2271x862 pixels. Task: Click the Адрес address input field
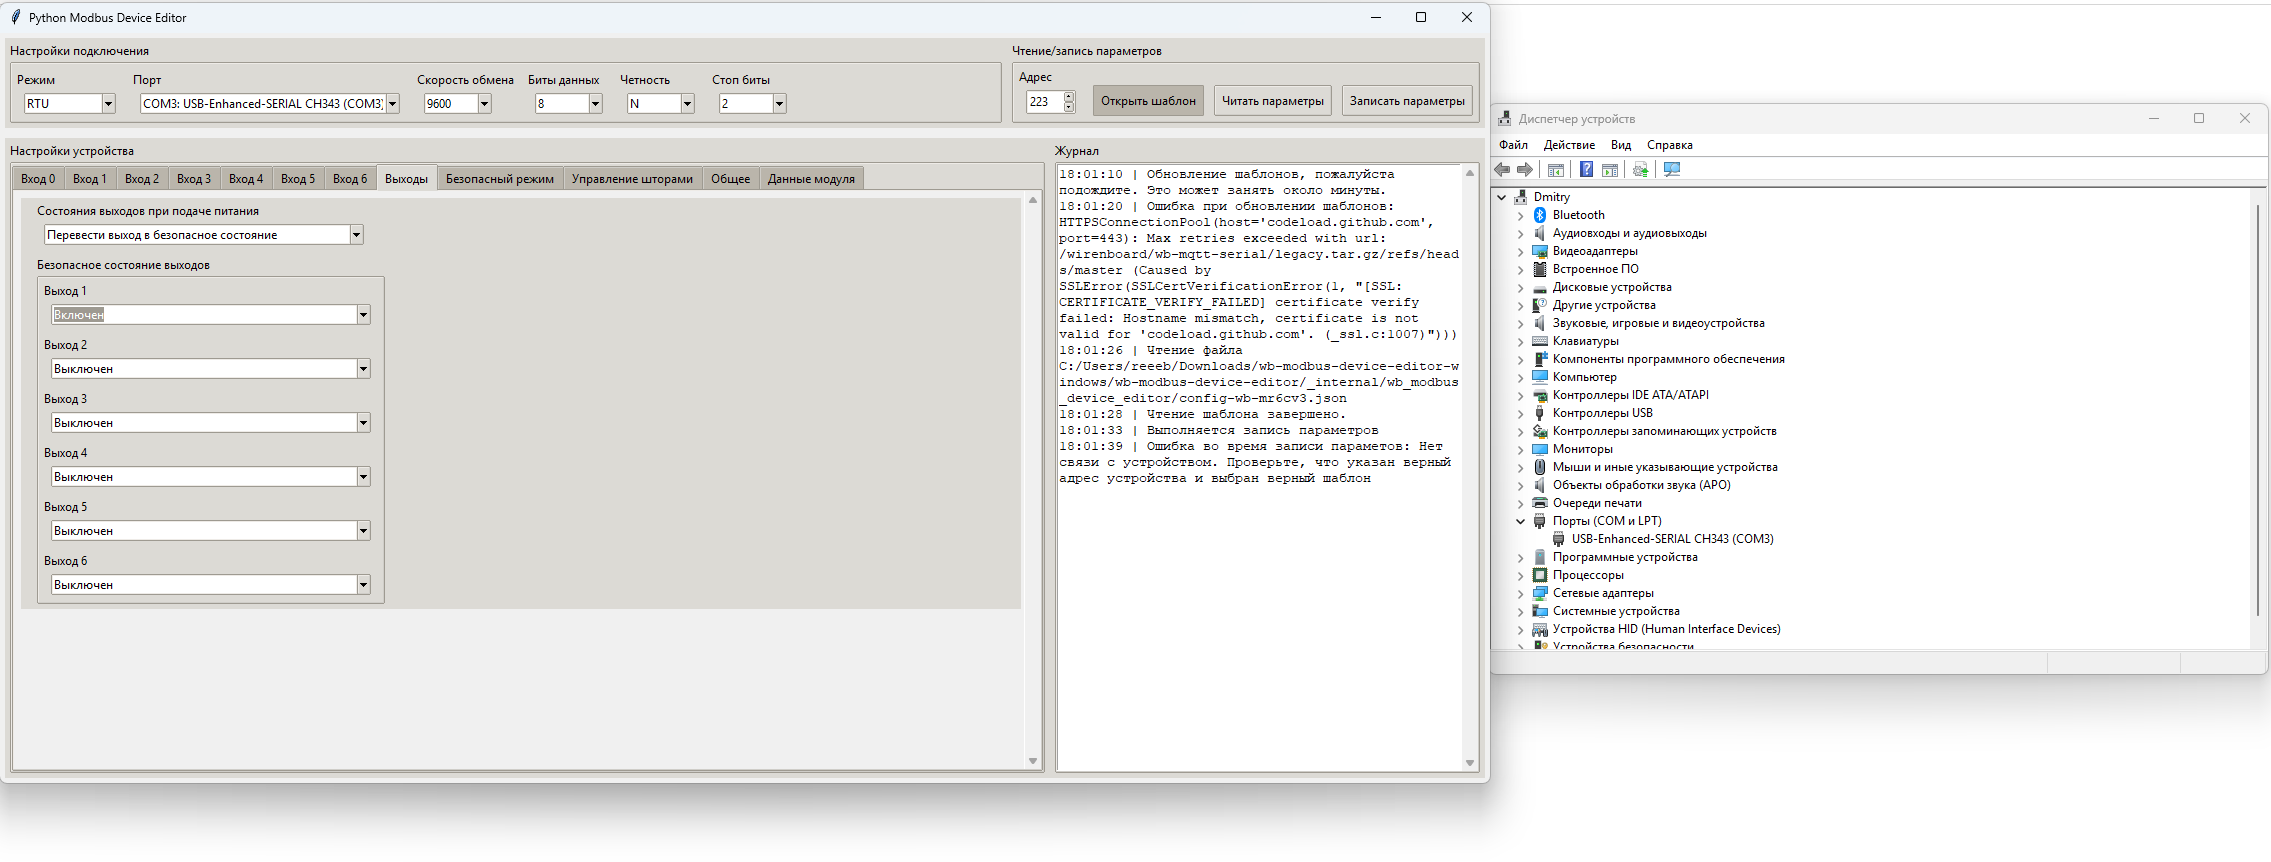tap(1044, 102)
